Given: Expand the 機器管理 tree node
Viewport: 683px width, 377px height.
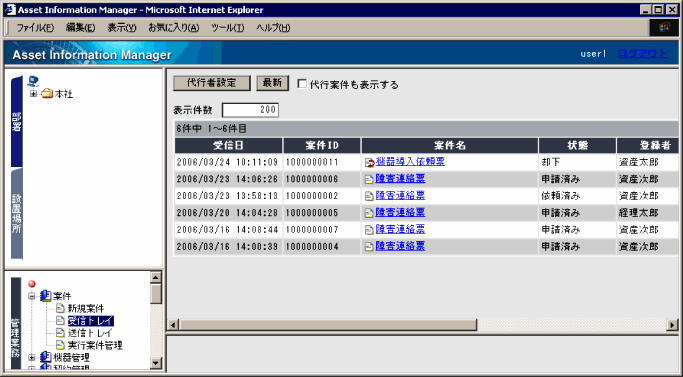Looking at the screenshot, I should click(32, 357).
